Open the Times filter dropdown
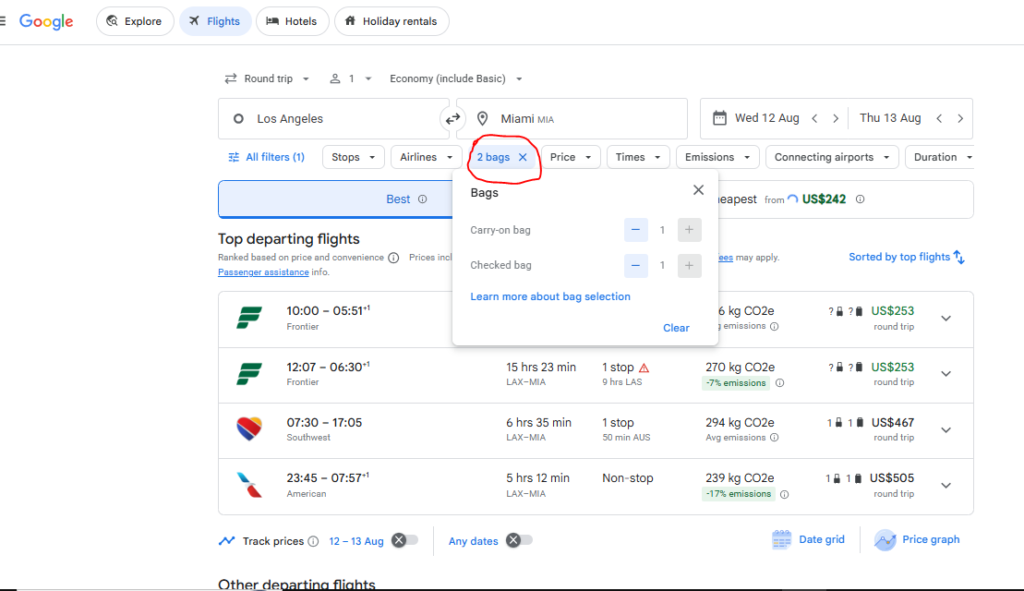1024x591 pixels. (x=638, y=157)
